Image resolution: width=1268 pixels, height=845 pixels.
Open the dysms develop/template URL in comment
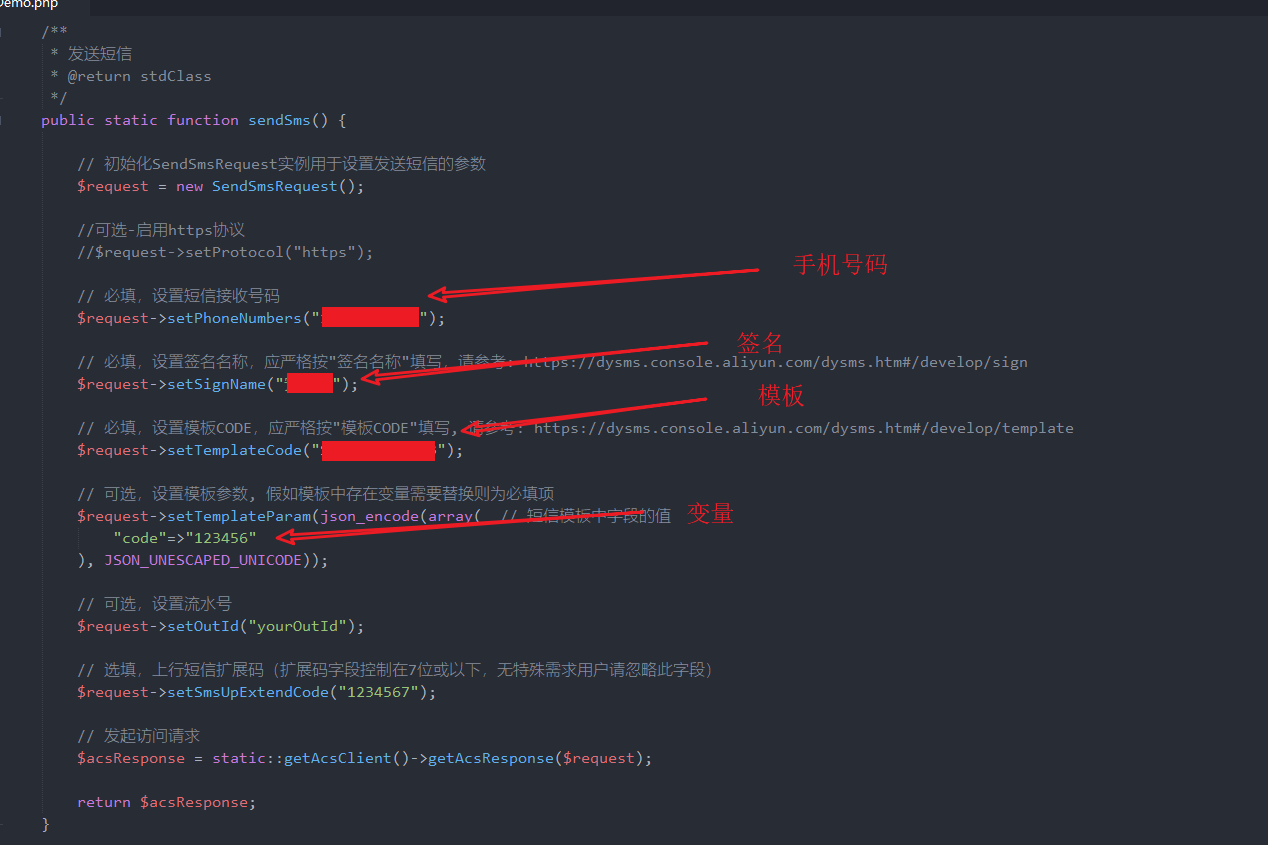point(803,428)
